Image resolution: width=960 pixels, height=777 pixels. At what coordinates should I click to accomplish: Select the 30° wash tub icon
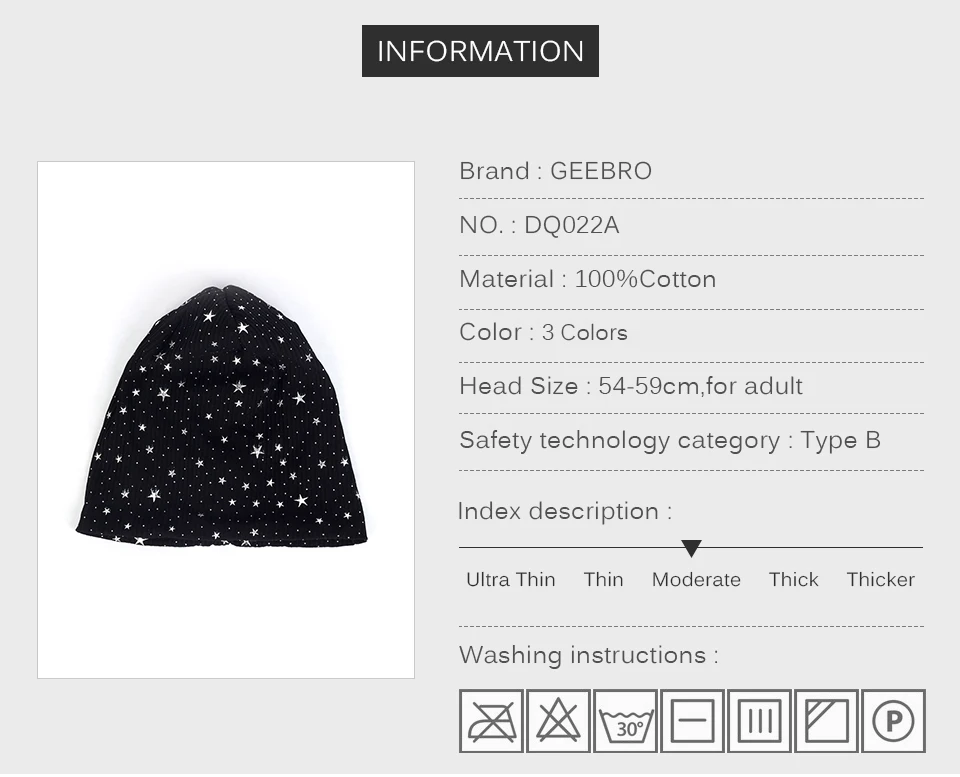pos(625,721)
